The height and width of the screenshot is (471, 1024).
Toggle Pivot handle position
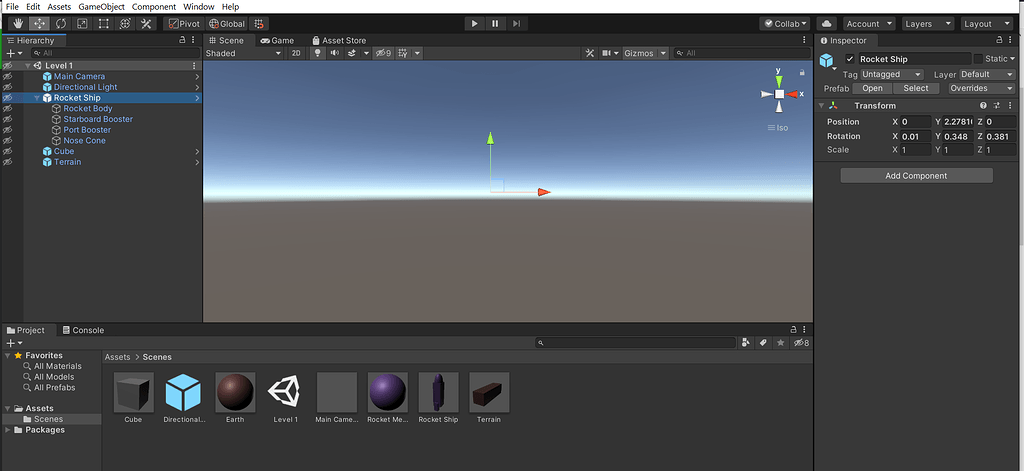[x=183, y=24]
